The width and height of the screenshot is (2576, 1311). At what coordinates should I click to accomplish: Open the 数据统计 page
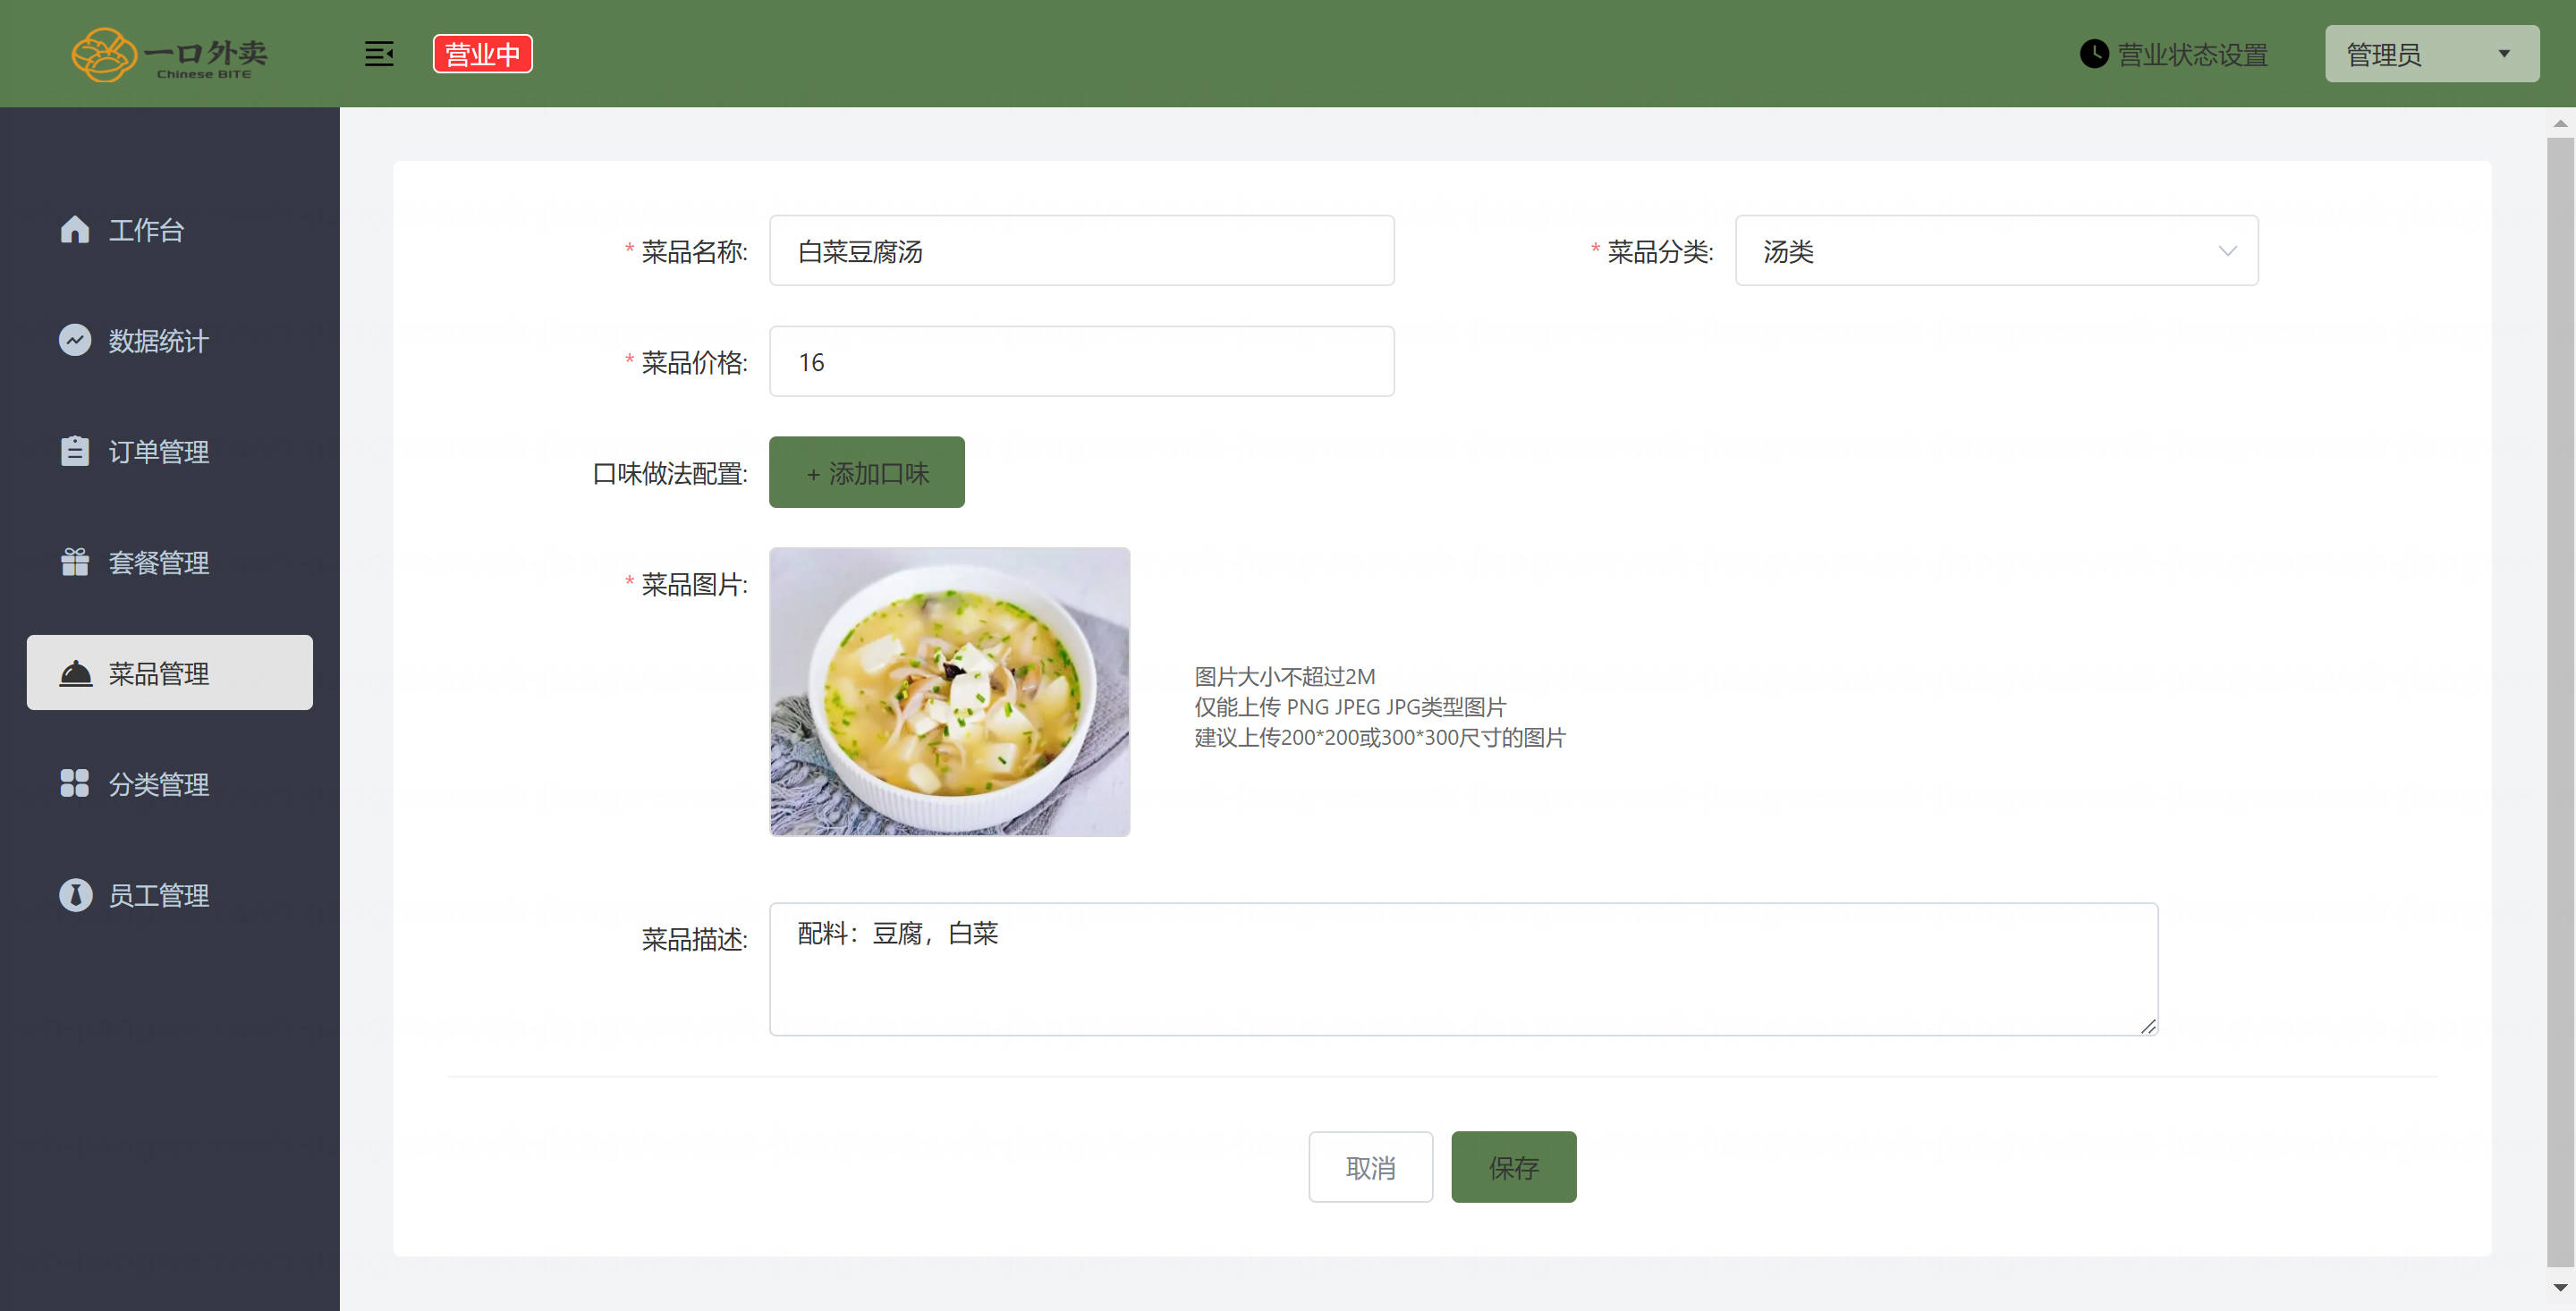click(169, 341)
